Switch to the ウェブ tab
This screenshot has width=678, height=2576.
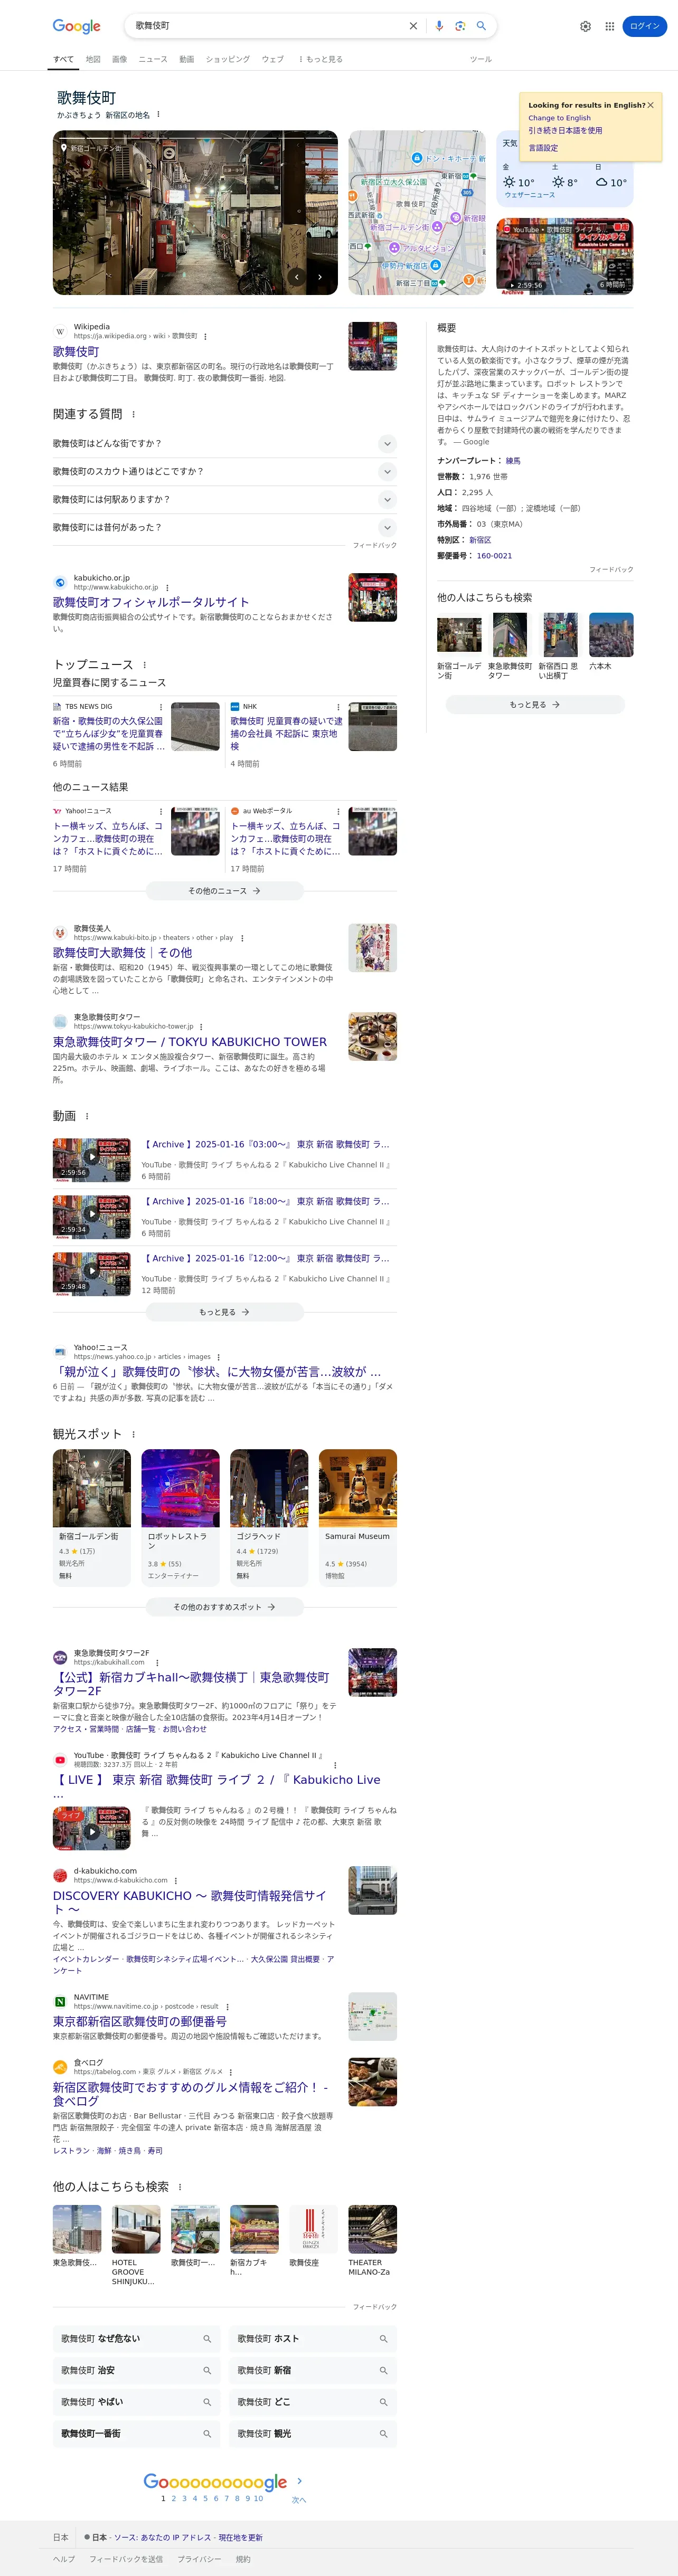coord(273,59)
